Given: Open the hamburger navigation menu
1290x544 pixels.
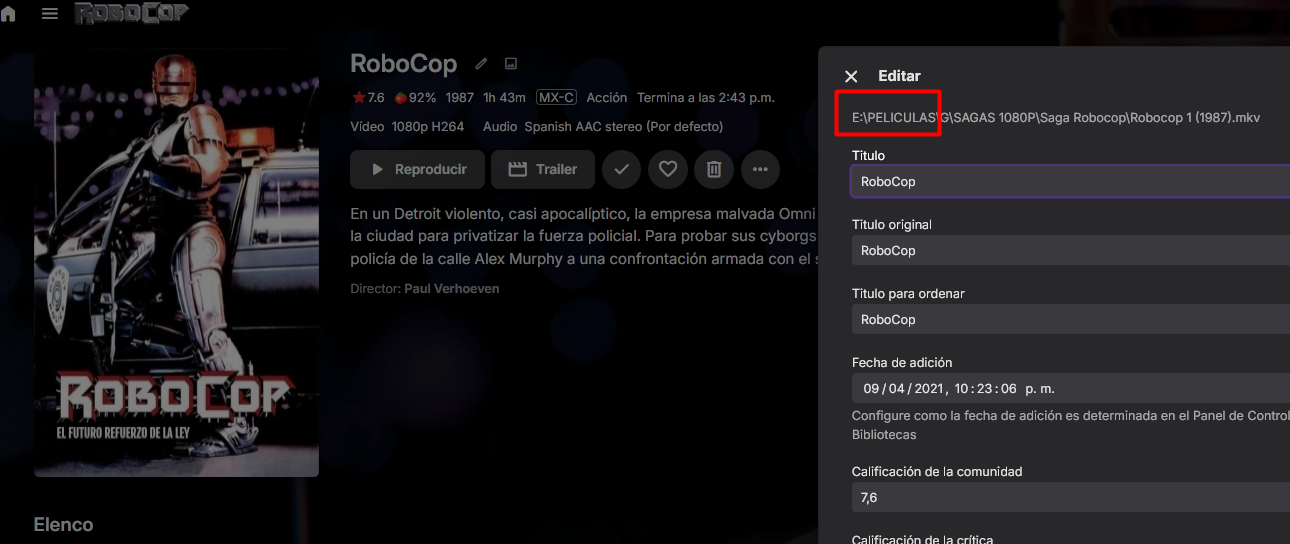Looking at the screenshot, I should 49,14.
